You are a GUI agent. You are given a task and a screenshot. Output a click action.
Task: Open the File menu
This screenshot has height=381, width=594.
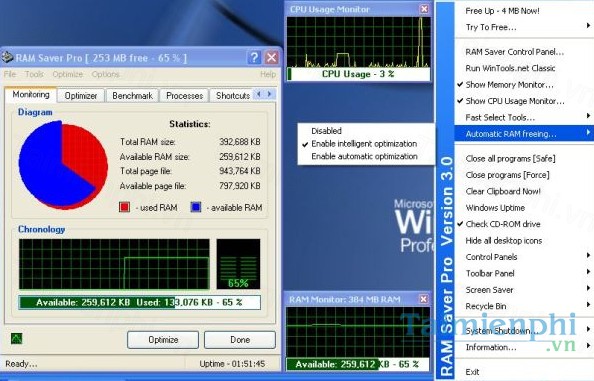pyautogui.click(x=10, y=74)
